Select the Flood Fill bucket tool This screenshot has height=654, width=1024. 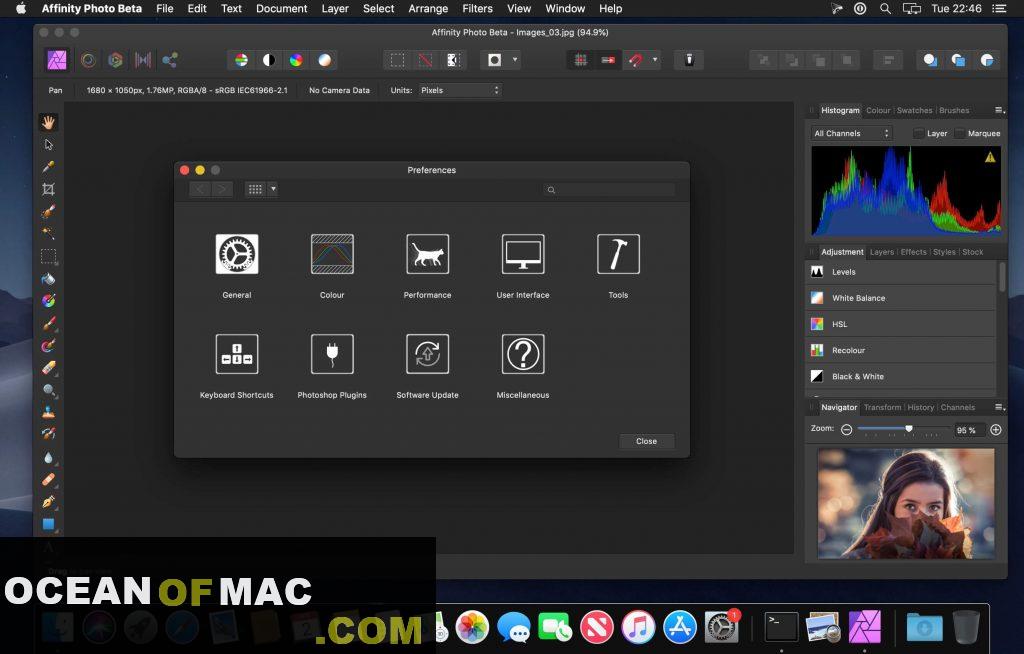[x=48, y=278]
